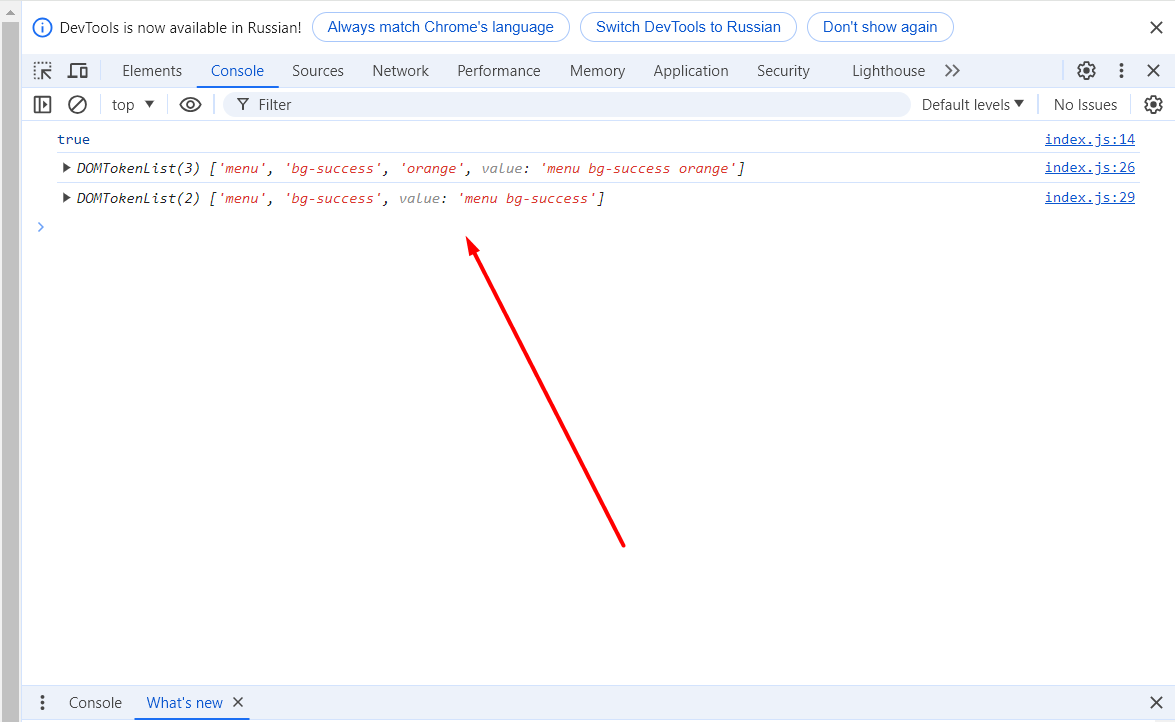Select the Console tab in bottom drawer
1175x722 pixels.
tap(95, 703)
